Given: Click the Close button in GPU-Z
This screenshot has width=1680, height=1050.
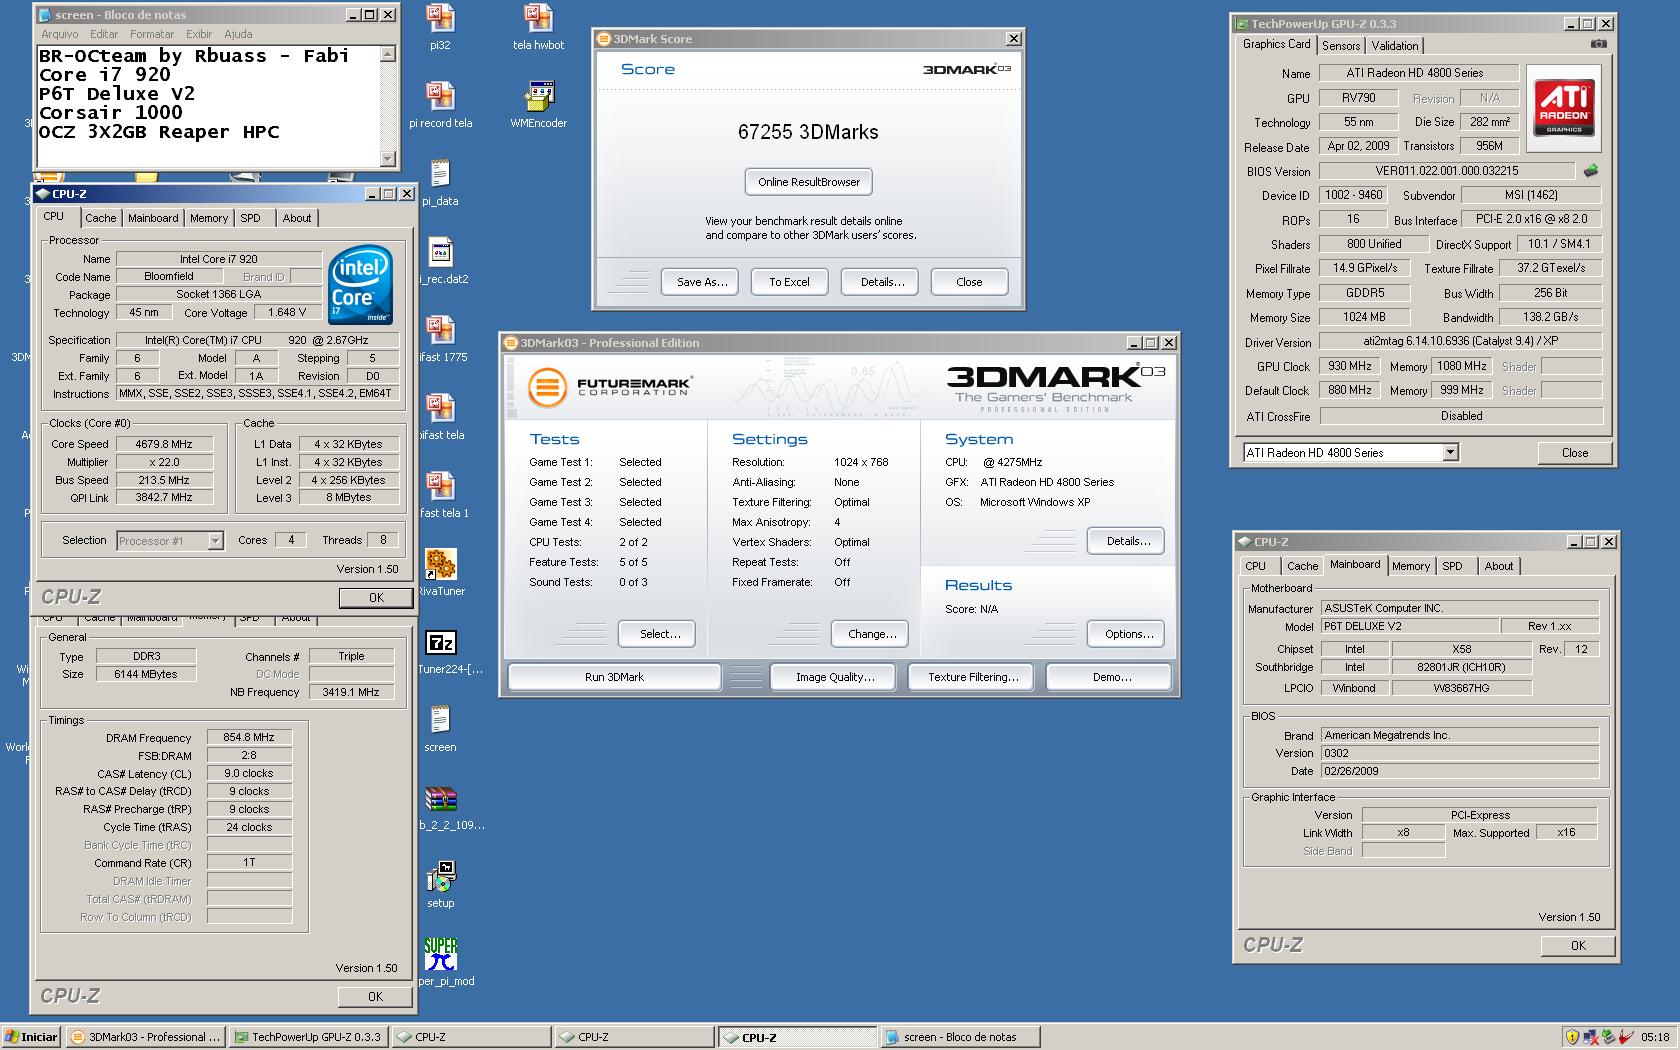Looking at the screenshot, I should [1575, 453].
